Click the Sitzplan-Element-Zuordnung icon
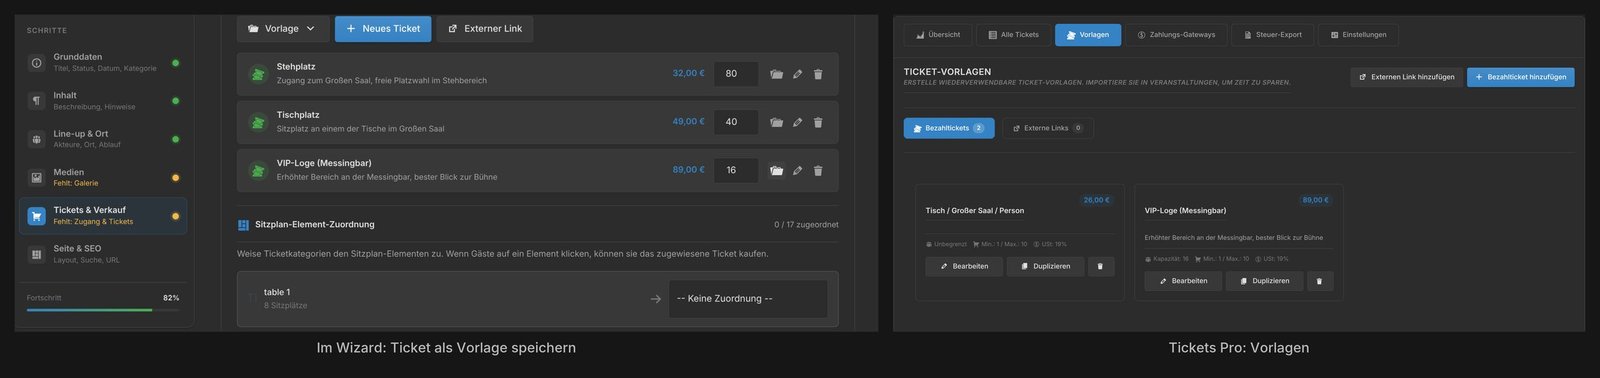 point(243,225)
